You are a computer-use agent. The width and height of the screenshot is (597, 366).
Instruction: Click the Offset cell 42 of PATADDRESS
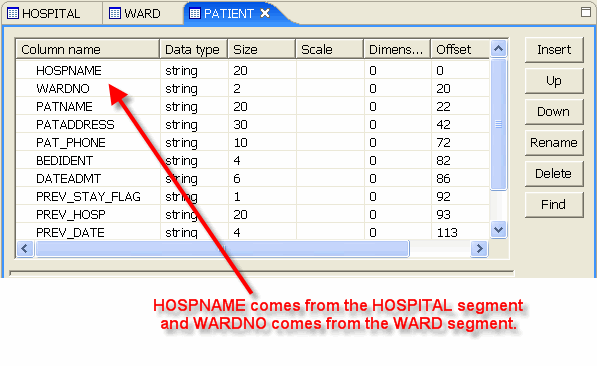(x=460, y=125)
